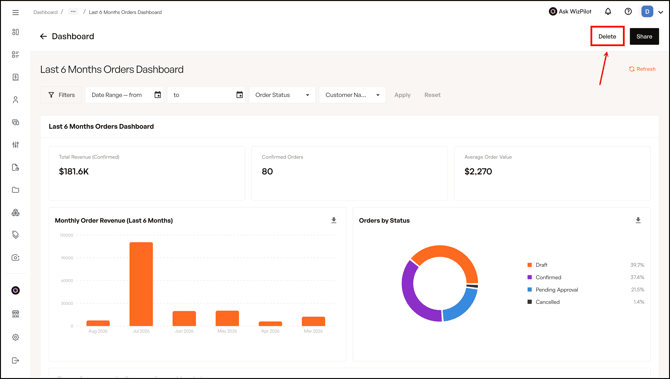
Task: Open the folder icon in the sidebar
Action: point(15,190)
